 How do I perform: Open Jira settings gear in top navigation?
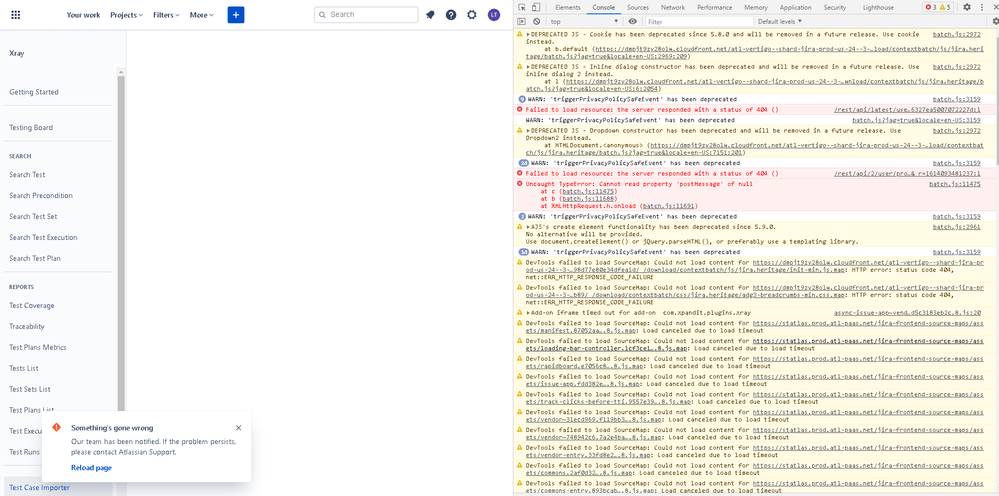click(471, 15)
